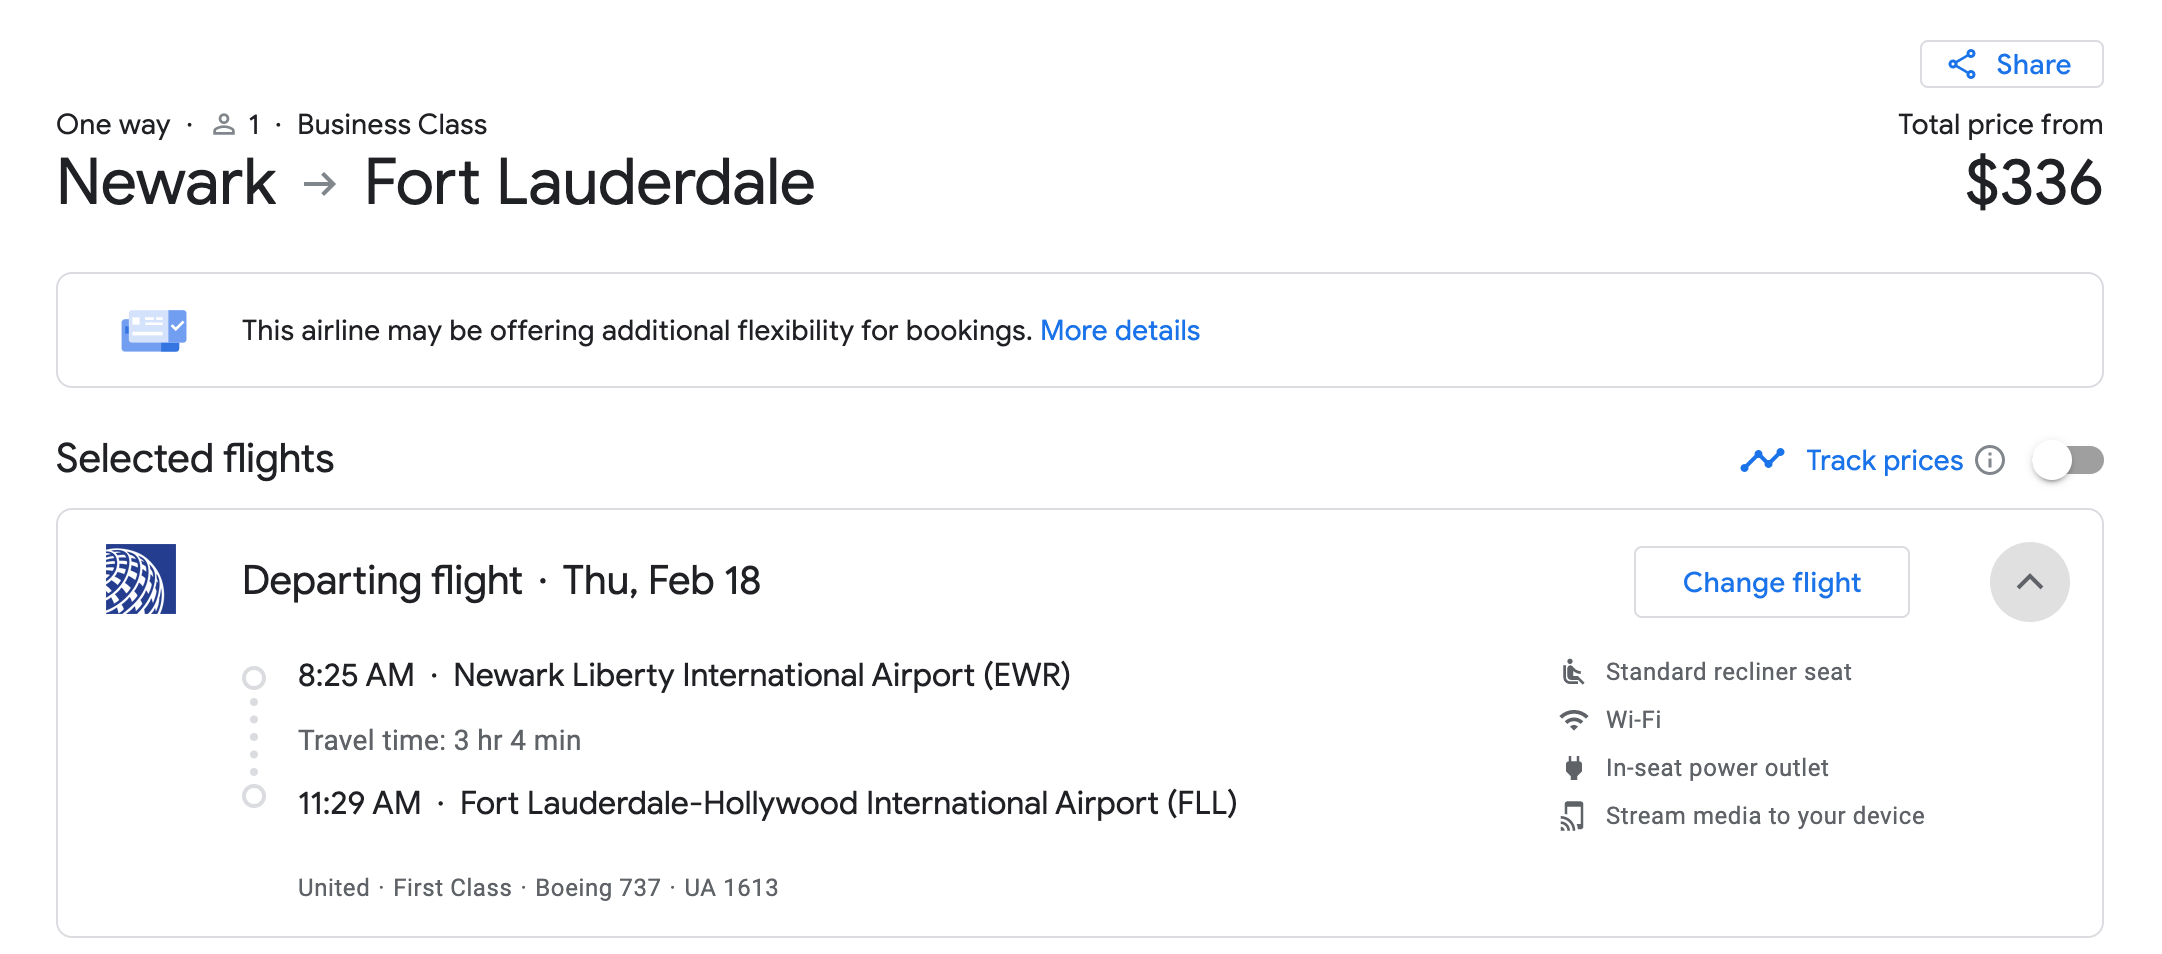Screen dimensions: 2162x954
Task: Collapse the departing flight details
Action: tap(2029, 582)
